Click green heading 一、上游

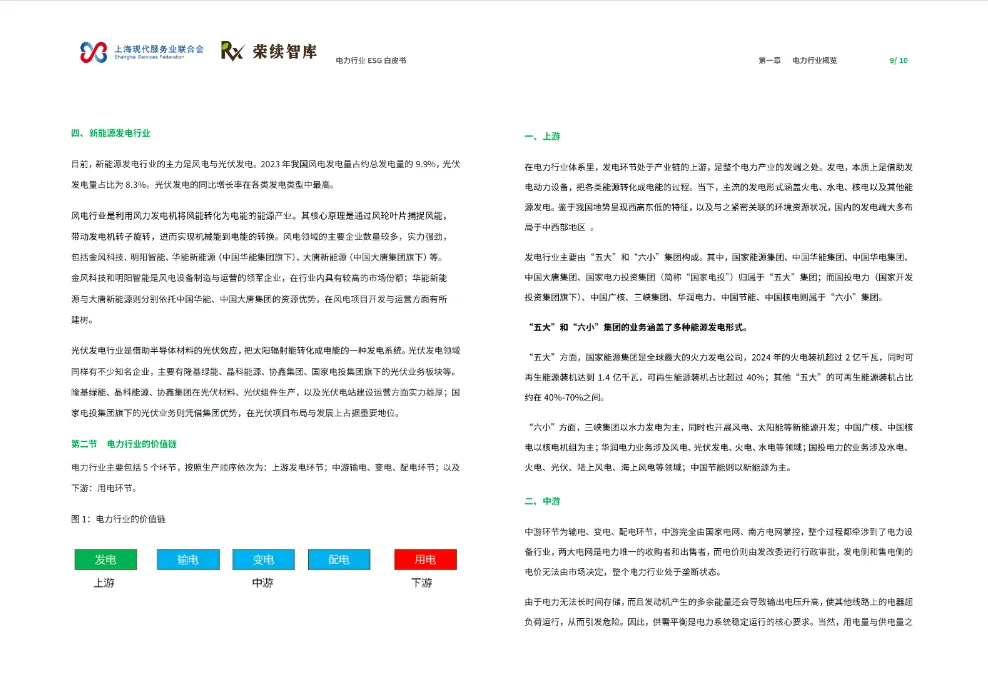click(x=543, y=136)
